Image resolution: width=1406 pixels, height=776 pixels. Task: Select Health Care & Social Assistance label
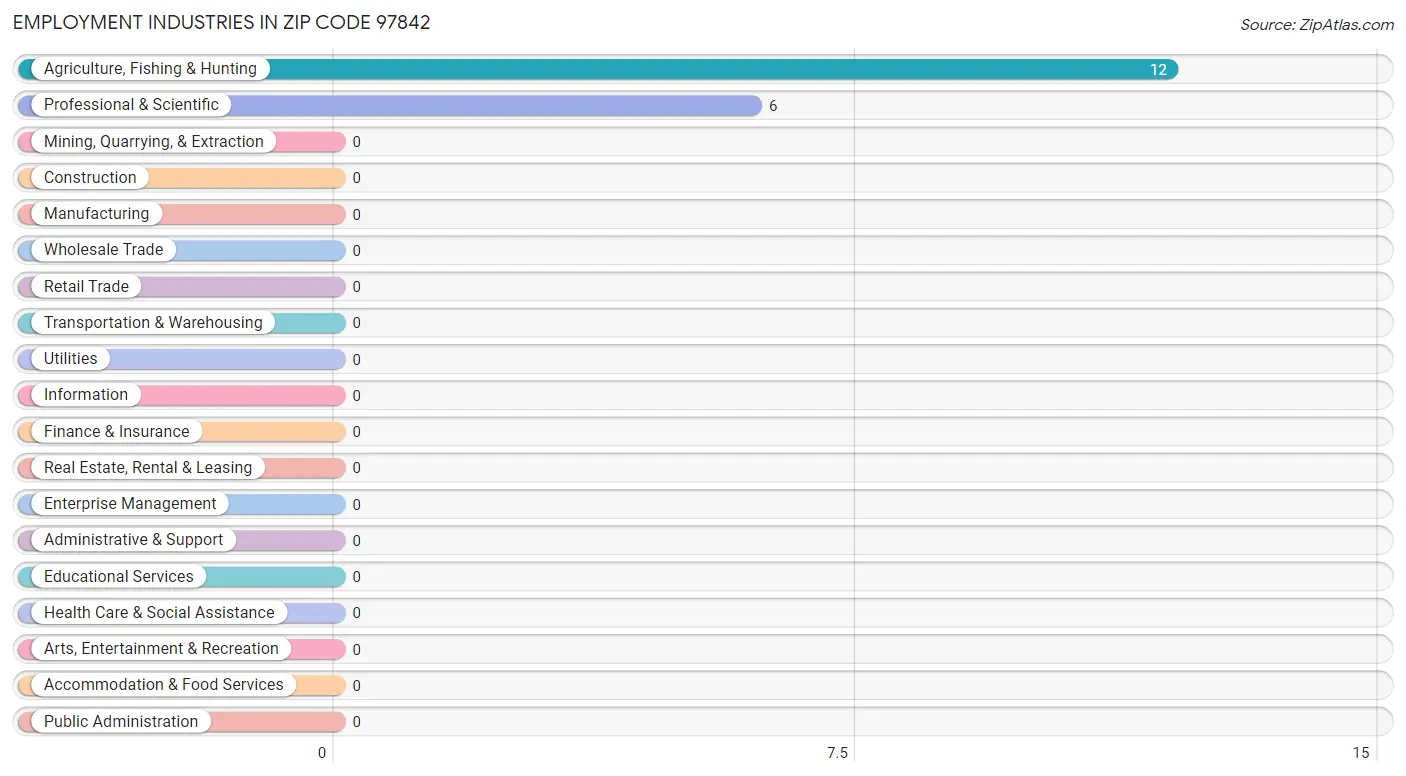[159, 613]
